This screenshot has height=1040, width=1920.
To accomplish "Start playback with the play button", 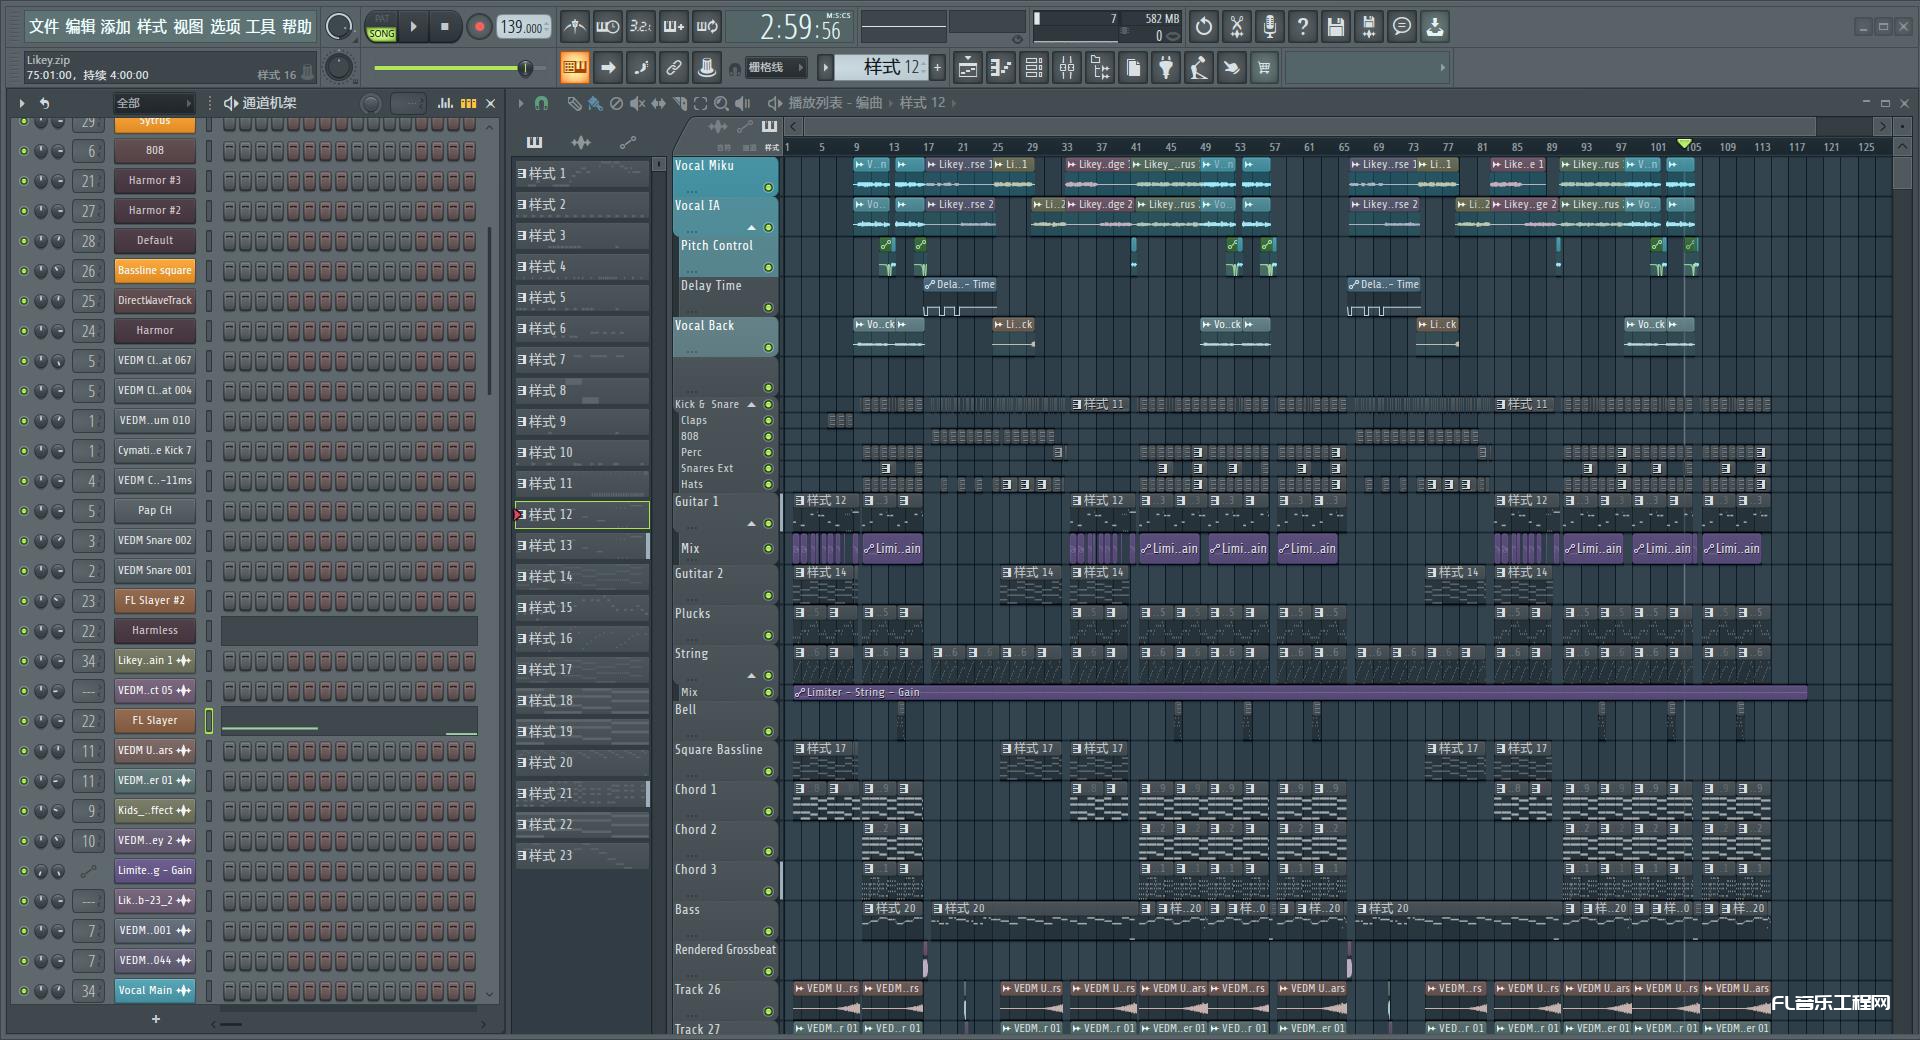I will tap(414, 27).
